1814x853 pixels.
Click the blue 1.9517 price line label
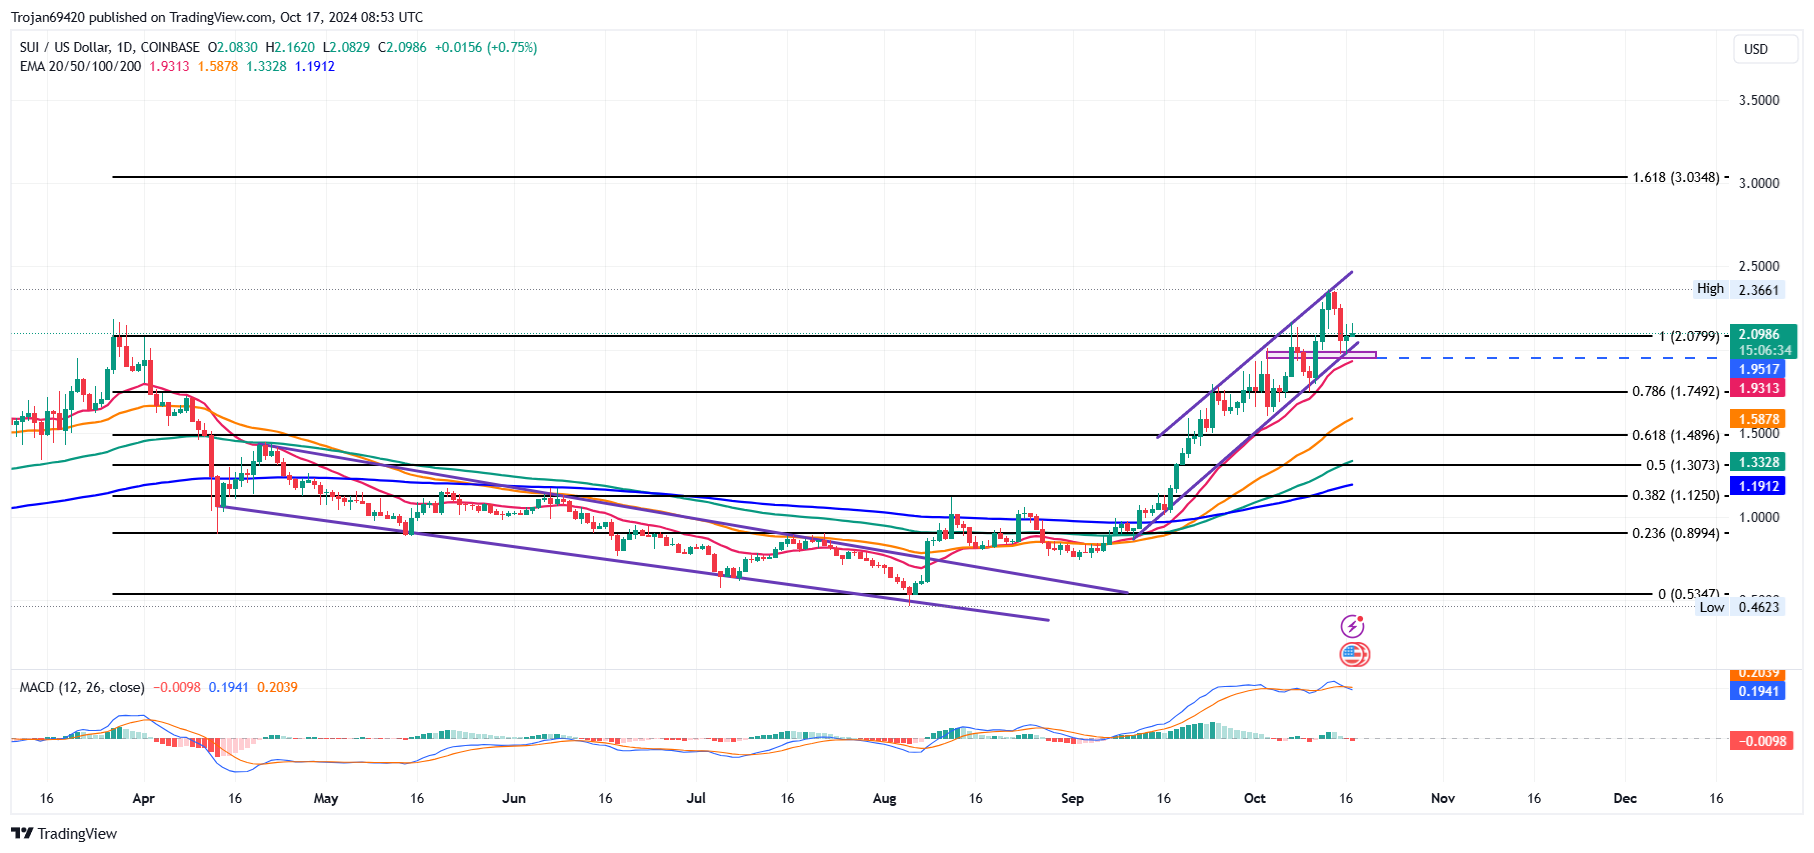[x=1759, y=370]
